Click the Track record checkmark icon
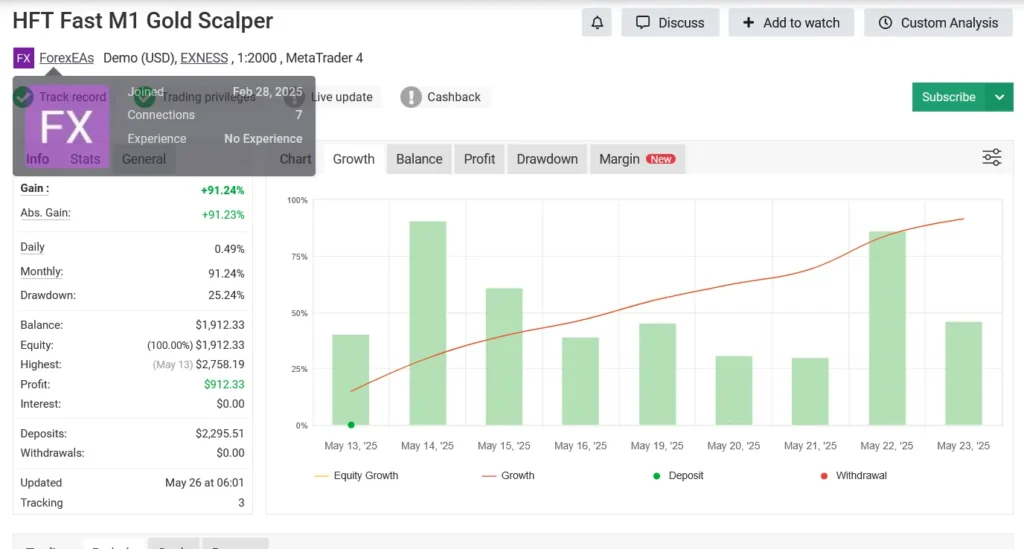This screenshot has height=549, width=1024. click(23, 97)
